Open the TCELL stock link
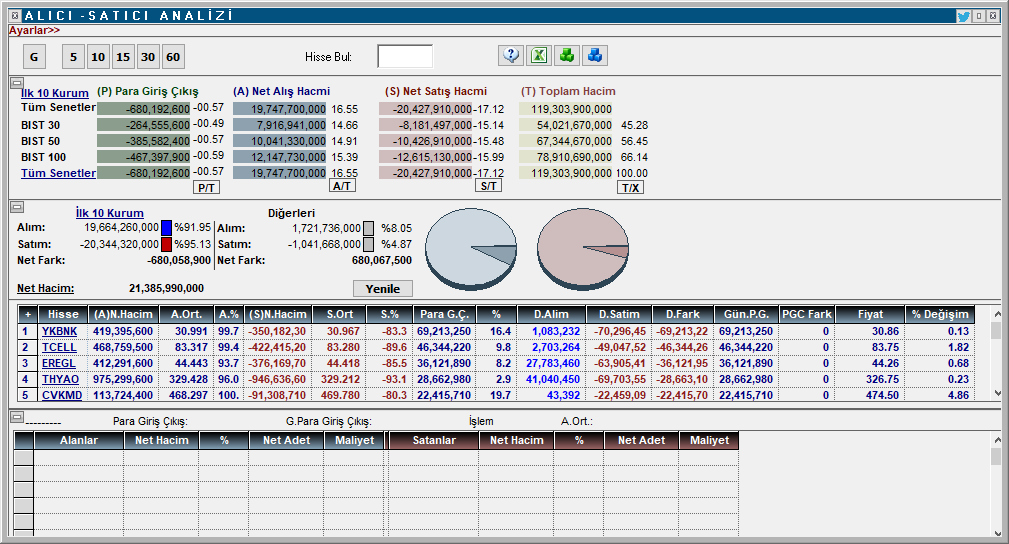 [59, 347]
